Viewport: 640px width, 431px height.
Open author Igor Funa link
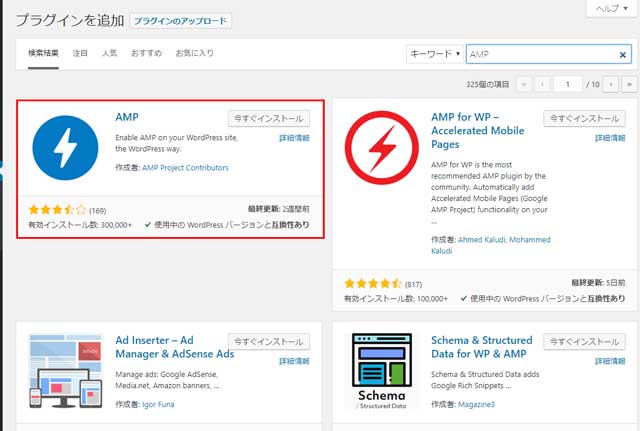[158, 404]
